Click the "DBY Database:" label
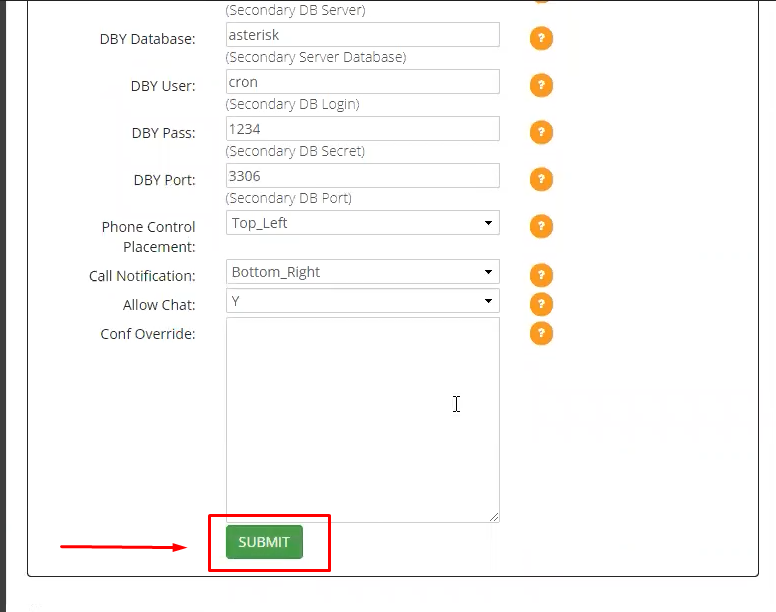The height and width of the screenshot is (612, 776). tap(147, 39)
